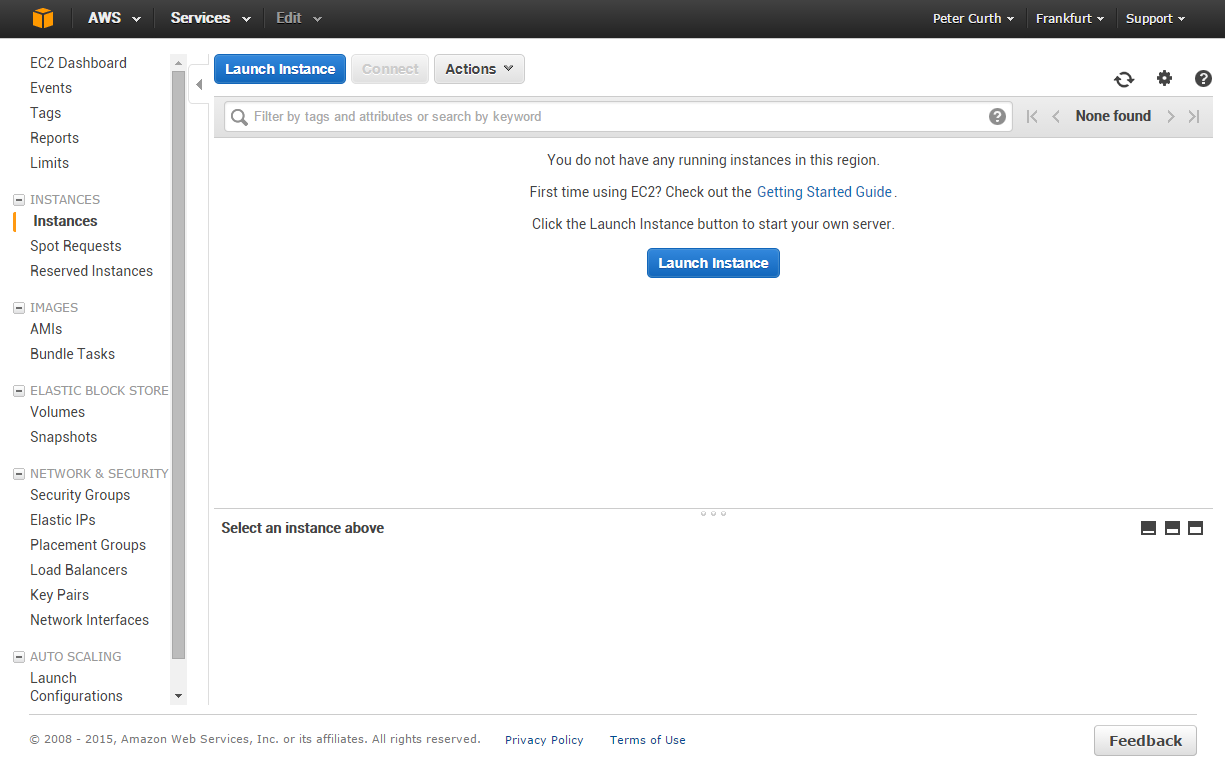Open the help question mark icon
This screenshot has height=763, width=1225.
click(x=1203, y=79)
